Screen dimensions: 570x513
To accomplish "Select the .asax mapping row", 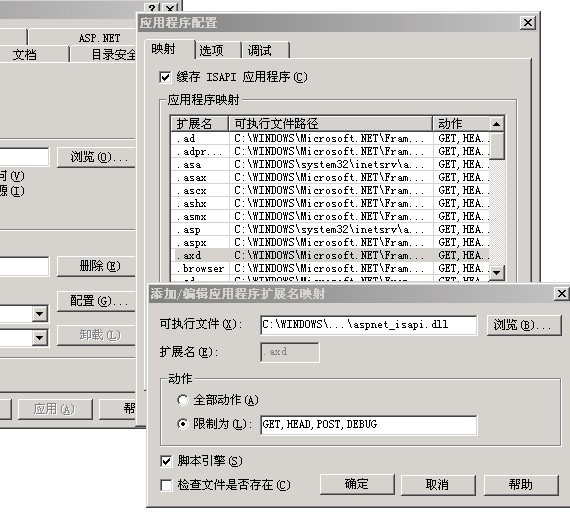I will pyautogui.click(x=330, y=178).
